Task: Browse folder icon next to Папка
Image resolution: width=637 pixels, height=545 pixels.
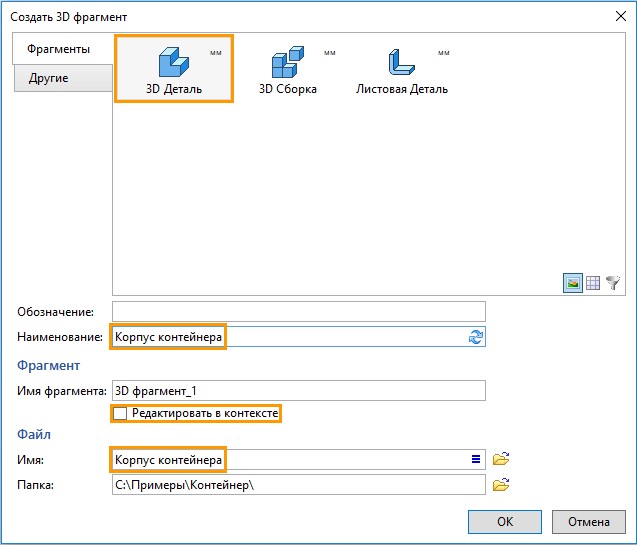Action: (x=501, y=484)
